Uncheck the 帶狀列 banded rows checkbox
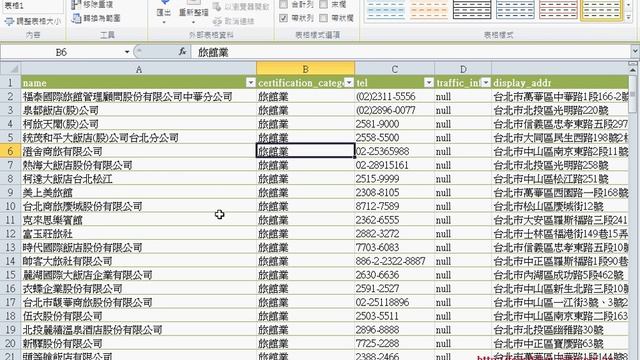This screenshot has height=360, width=640. pyautogui.click(x=283, y=18)
